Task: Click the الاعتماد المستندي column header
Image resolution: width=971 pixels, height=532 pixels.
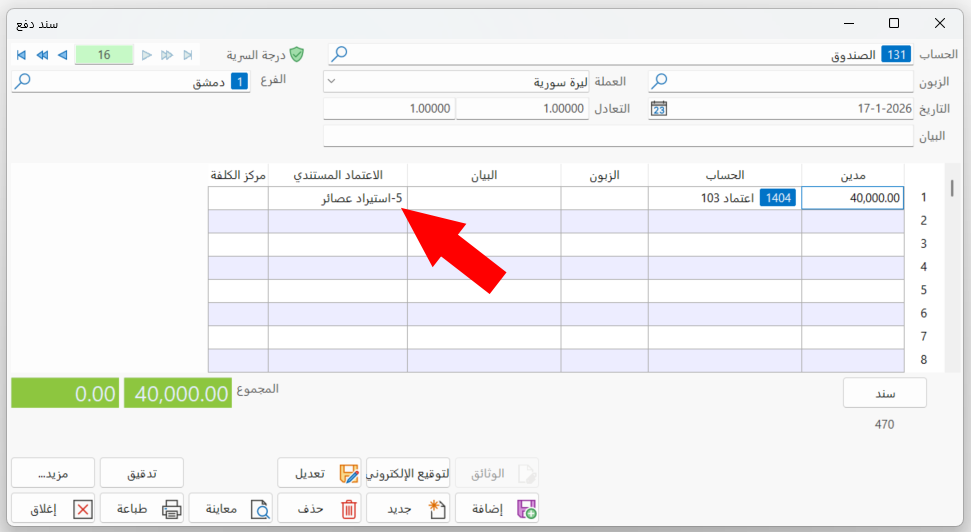Action: (x=337, y=176)
